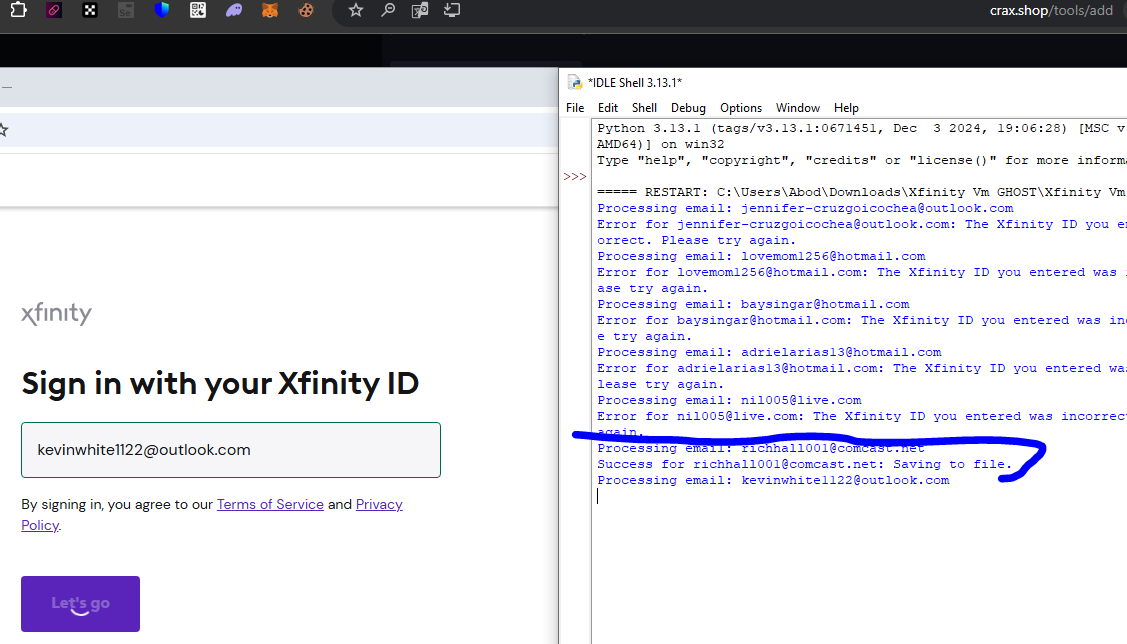
Task: Click the pink pill extension icon
Action: coord(54,11)
